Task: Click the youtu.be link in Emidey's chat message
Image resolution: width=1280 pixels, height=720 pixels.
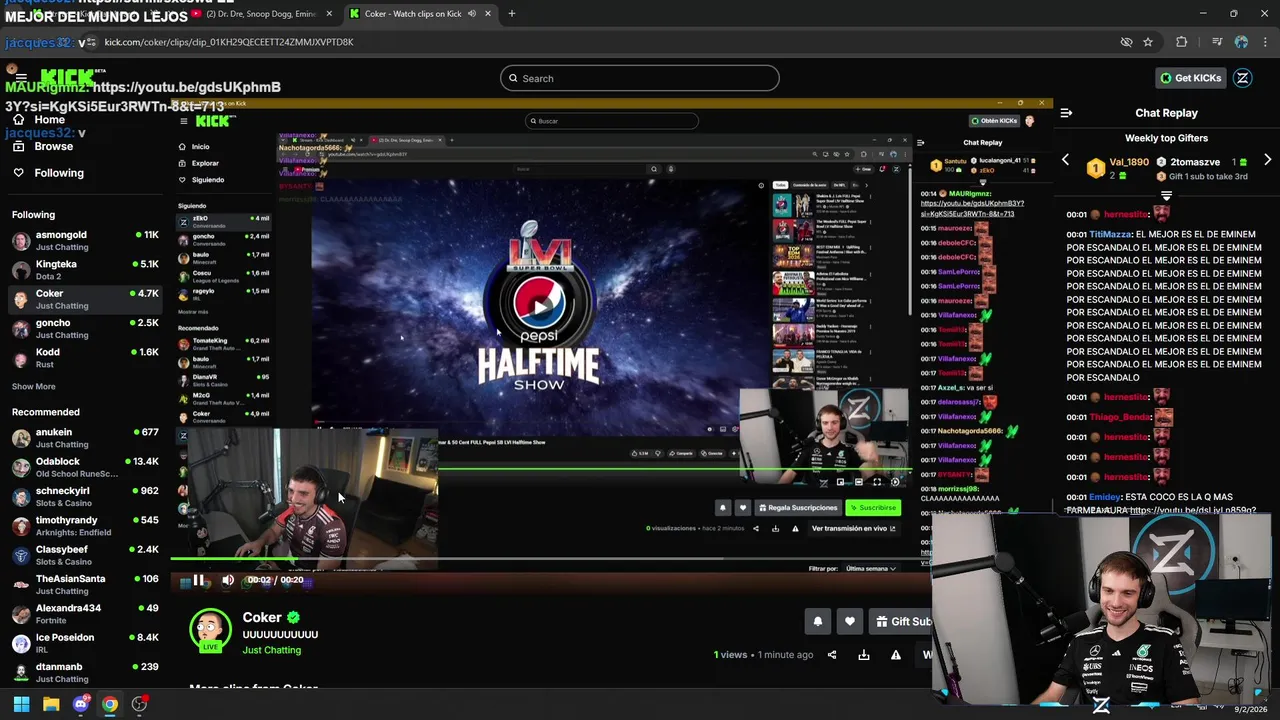Action: (1192, 511)
